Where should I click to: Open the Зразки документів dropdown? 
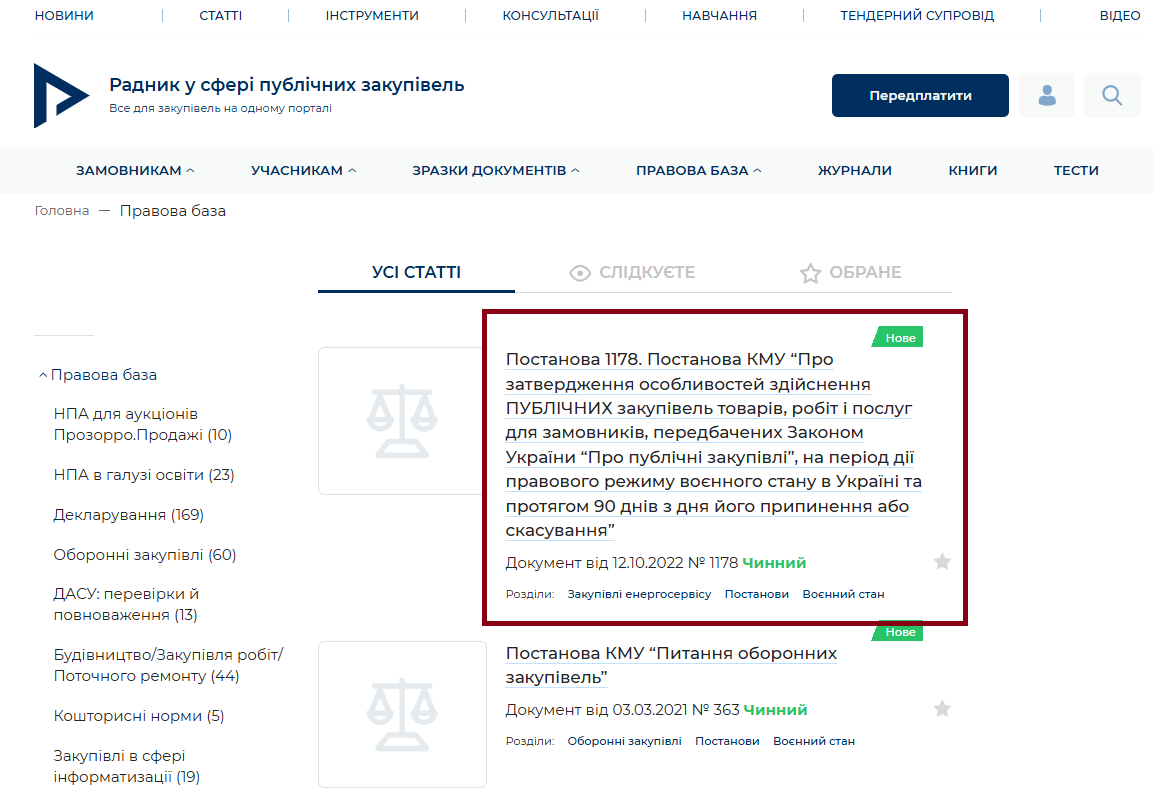click(495, 171)
